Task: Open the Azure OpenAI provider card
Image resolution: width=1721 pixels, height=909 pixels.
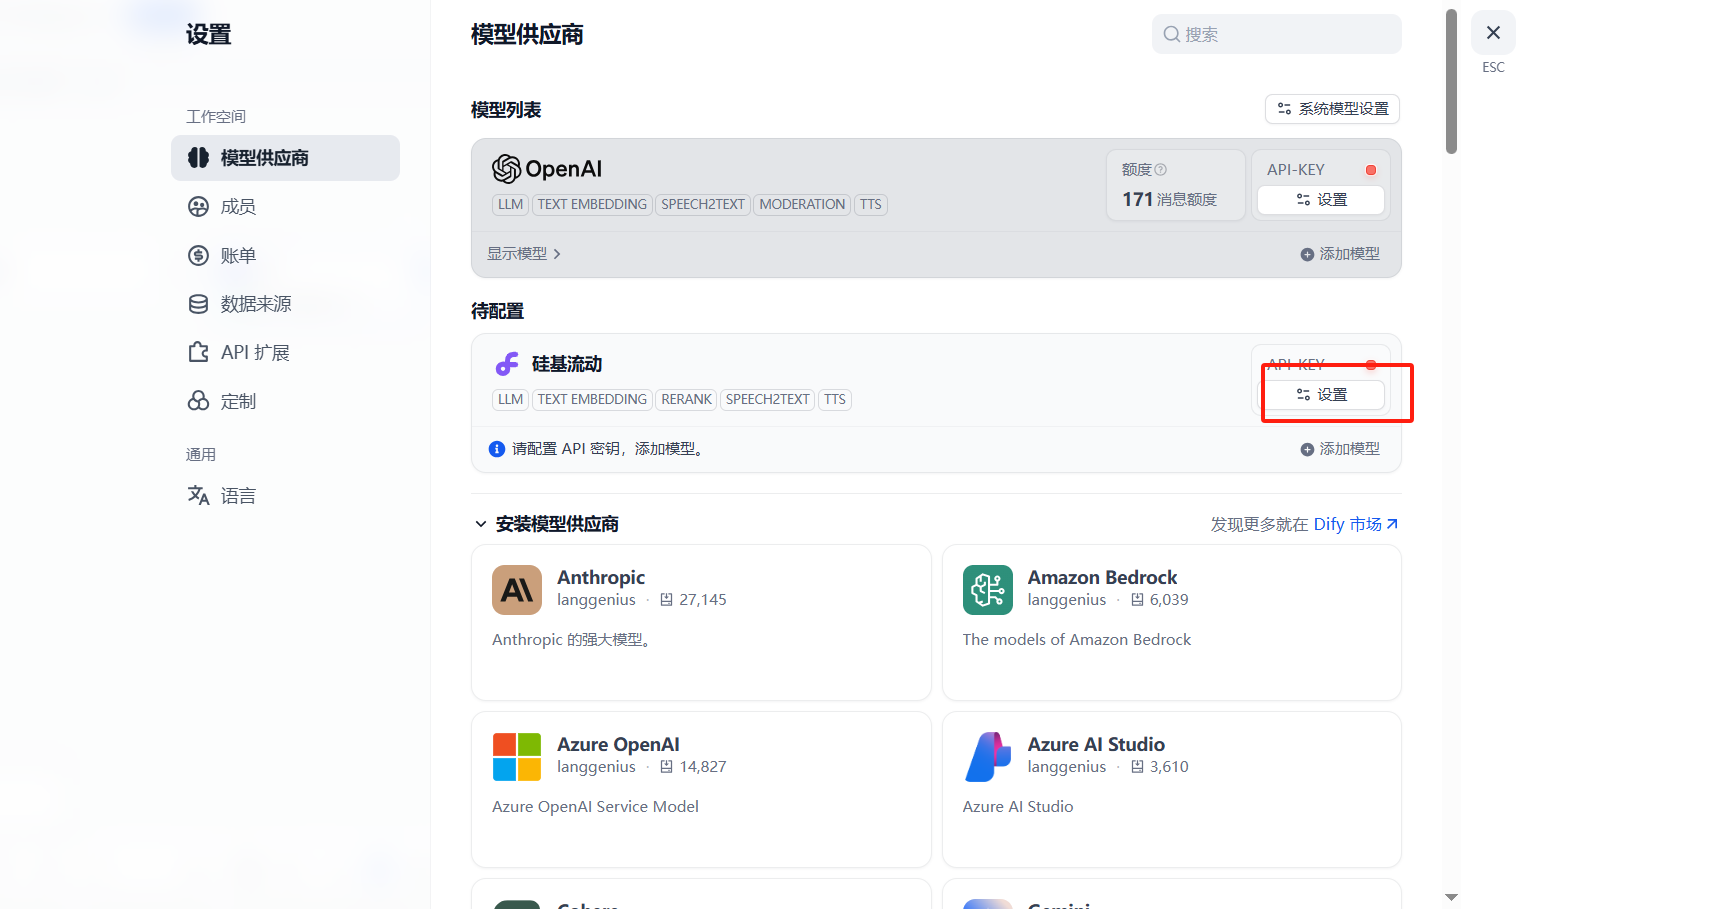Action: (x=701, y=789)
